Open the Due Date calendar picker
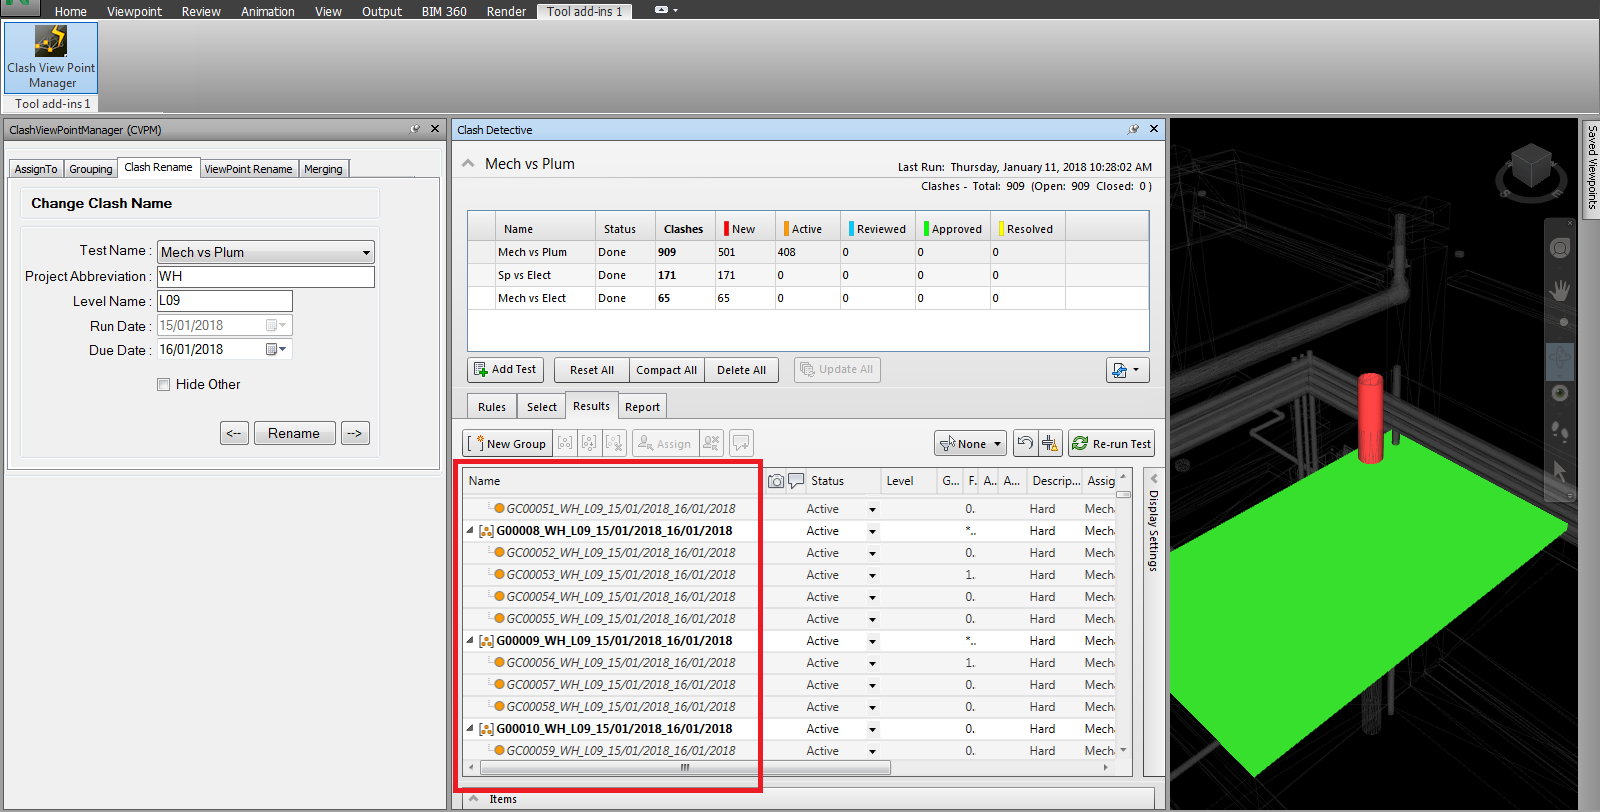The height and width of the screenshot is (812, 1600). click(276, 349)
